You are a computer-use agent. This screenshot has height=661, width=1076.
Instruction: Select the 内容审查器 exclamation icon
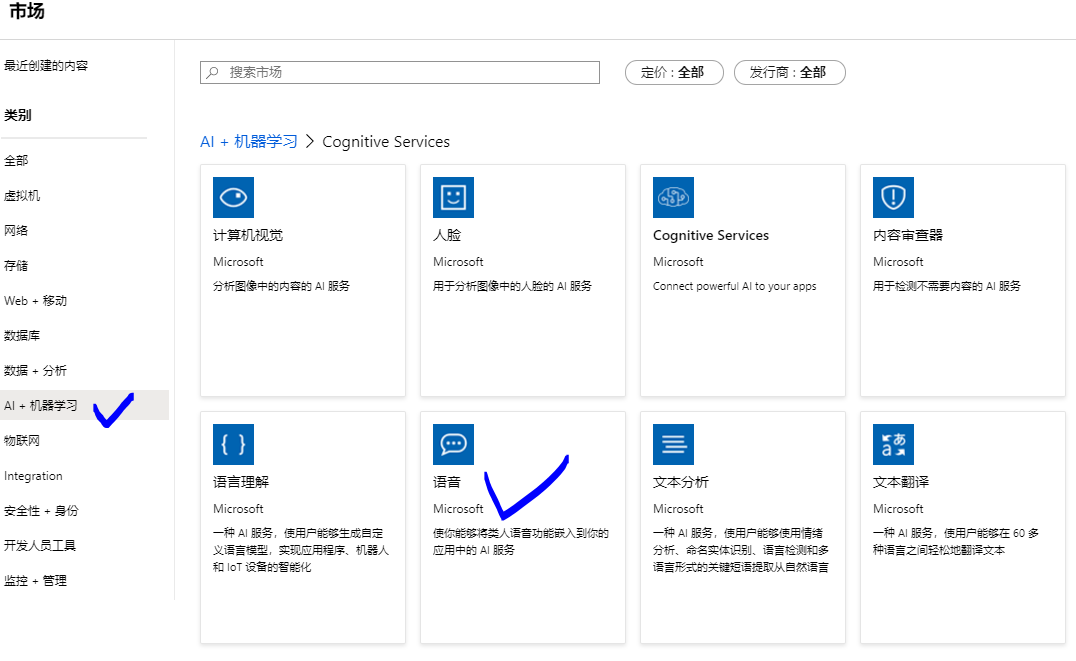coord(893,197)
